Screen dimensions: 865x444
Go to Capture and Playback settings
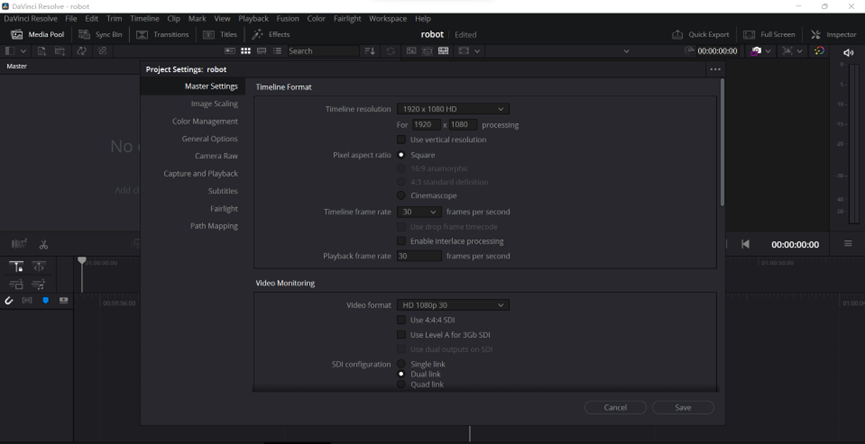click(200, 174)
